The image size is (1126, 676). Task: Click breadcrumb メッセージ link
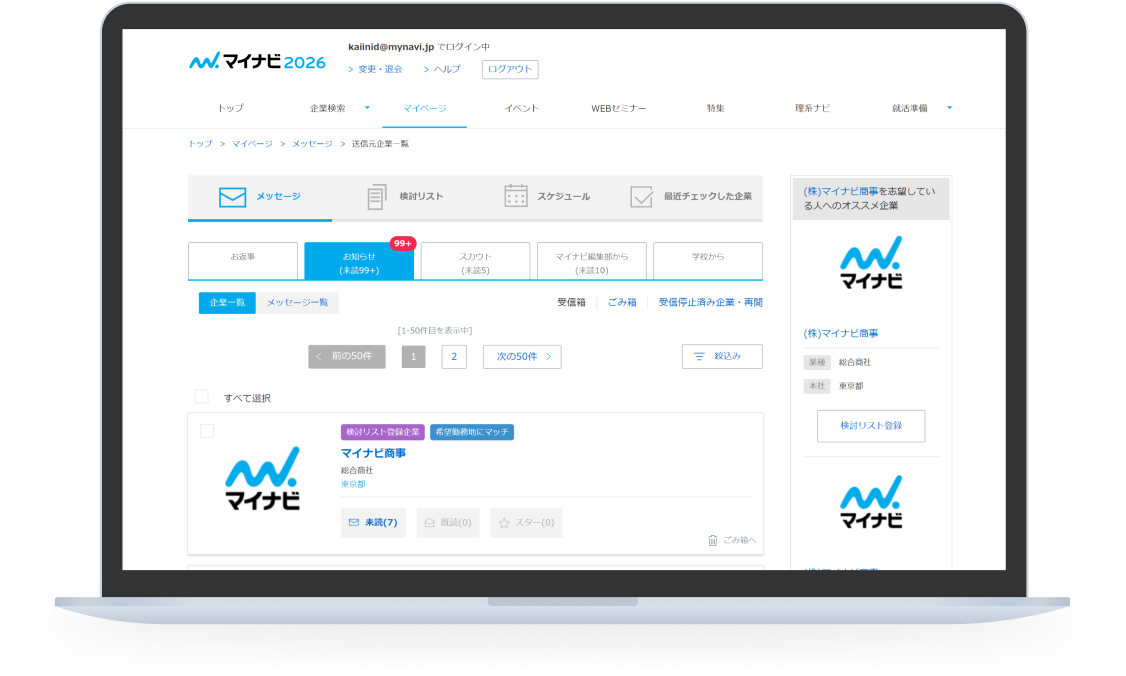312,144
